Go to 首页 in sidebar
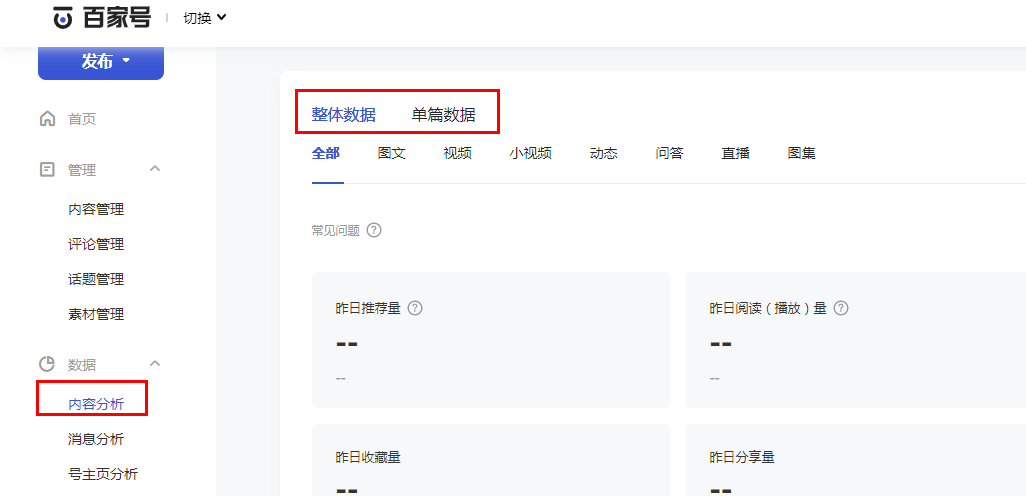 (x=82, y=119)
